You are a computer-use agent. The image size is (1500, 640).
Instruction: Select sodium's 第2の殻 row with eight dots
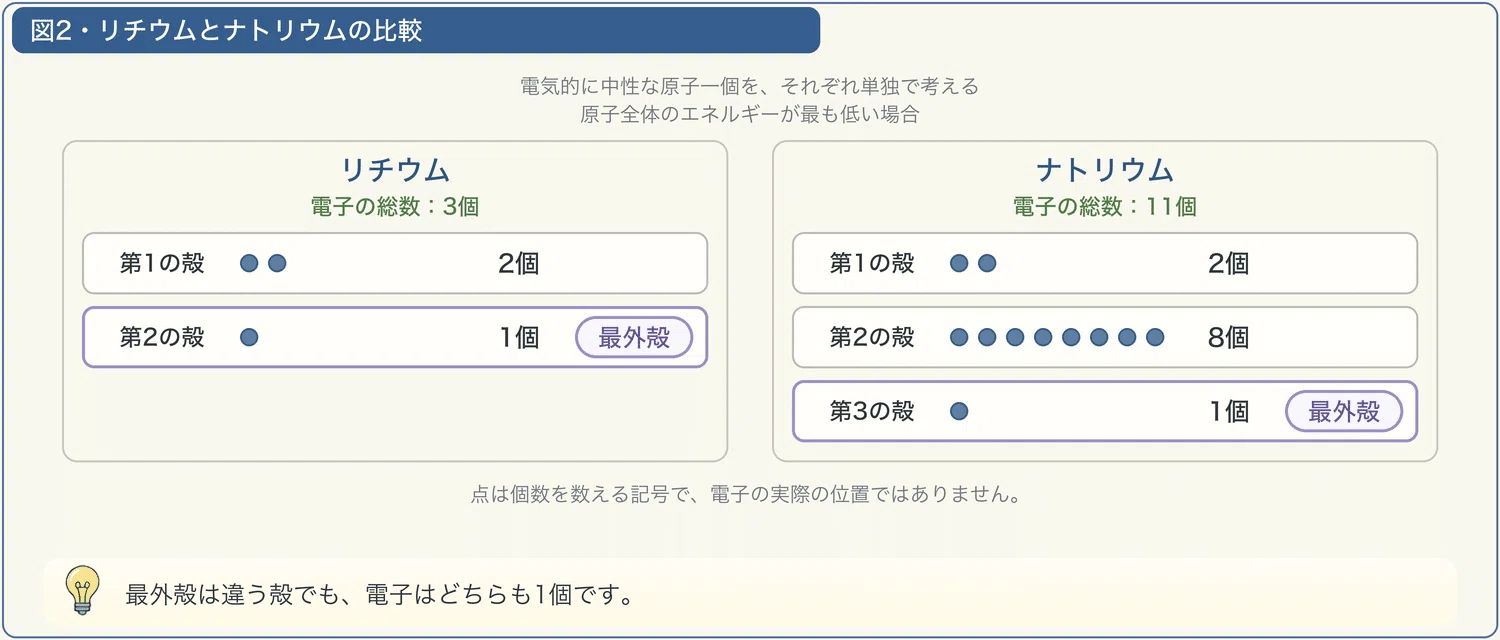click(x=1105, y=337)
